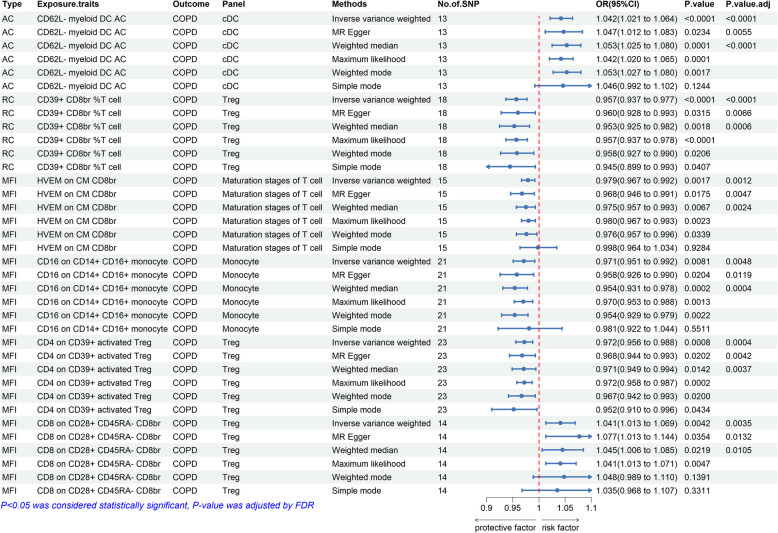Image resolution: width=778 pixels, height=533 pixels.
Task: Select the P value '0.3311'
Action: (x=697, y=491)
